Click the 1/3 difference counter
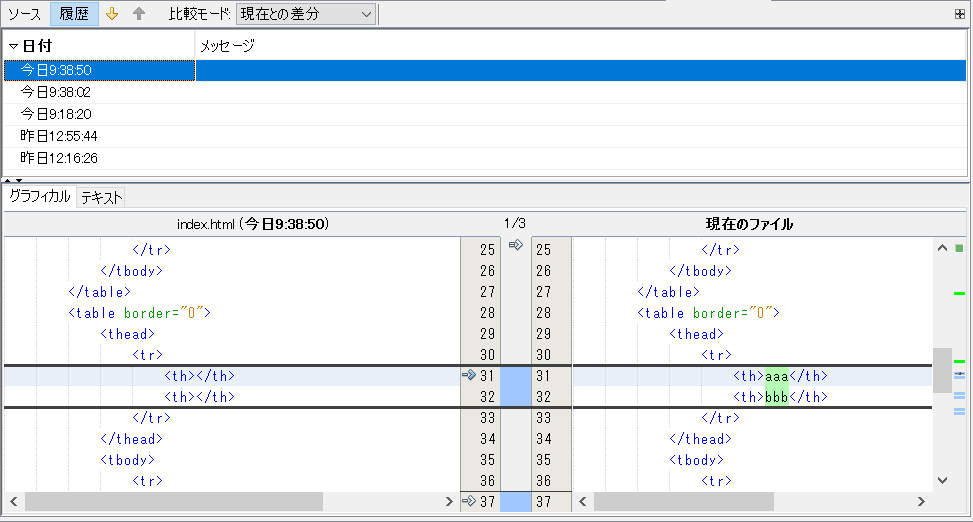This screenshot has width=973, height=522. pyautogui.click(x=515, y=223)
